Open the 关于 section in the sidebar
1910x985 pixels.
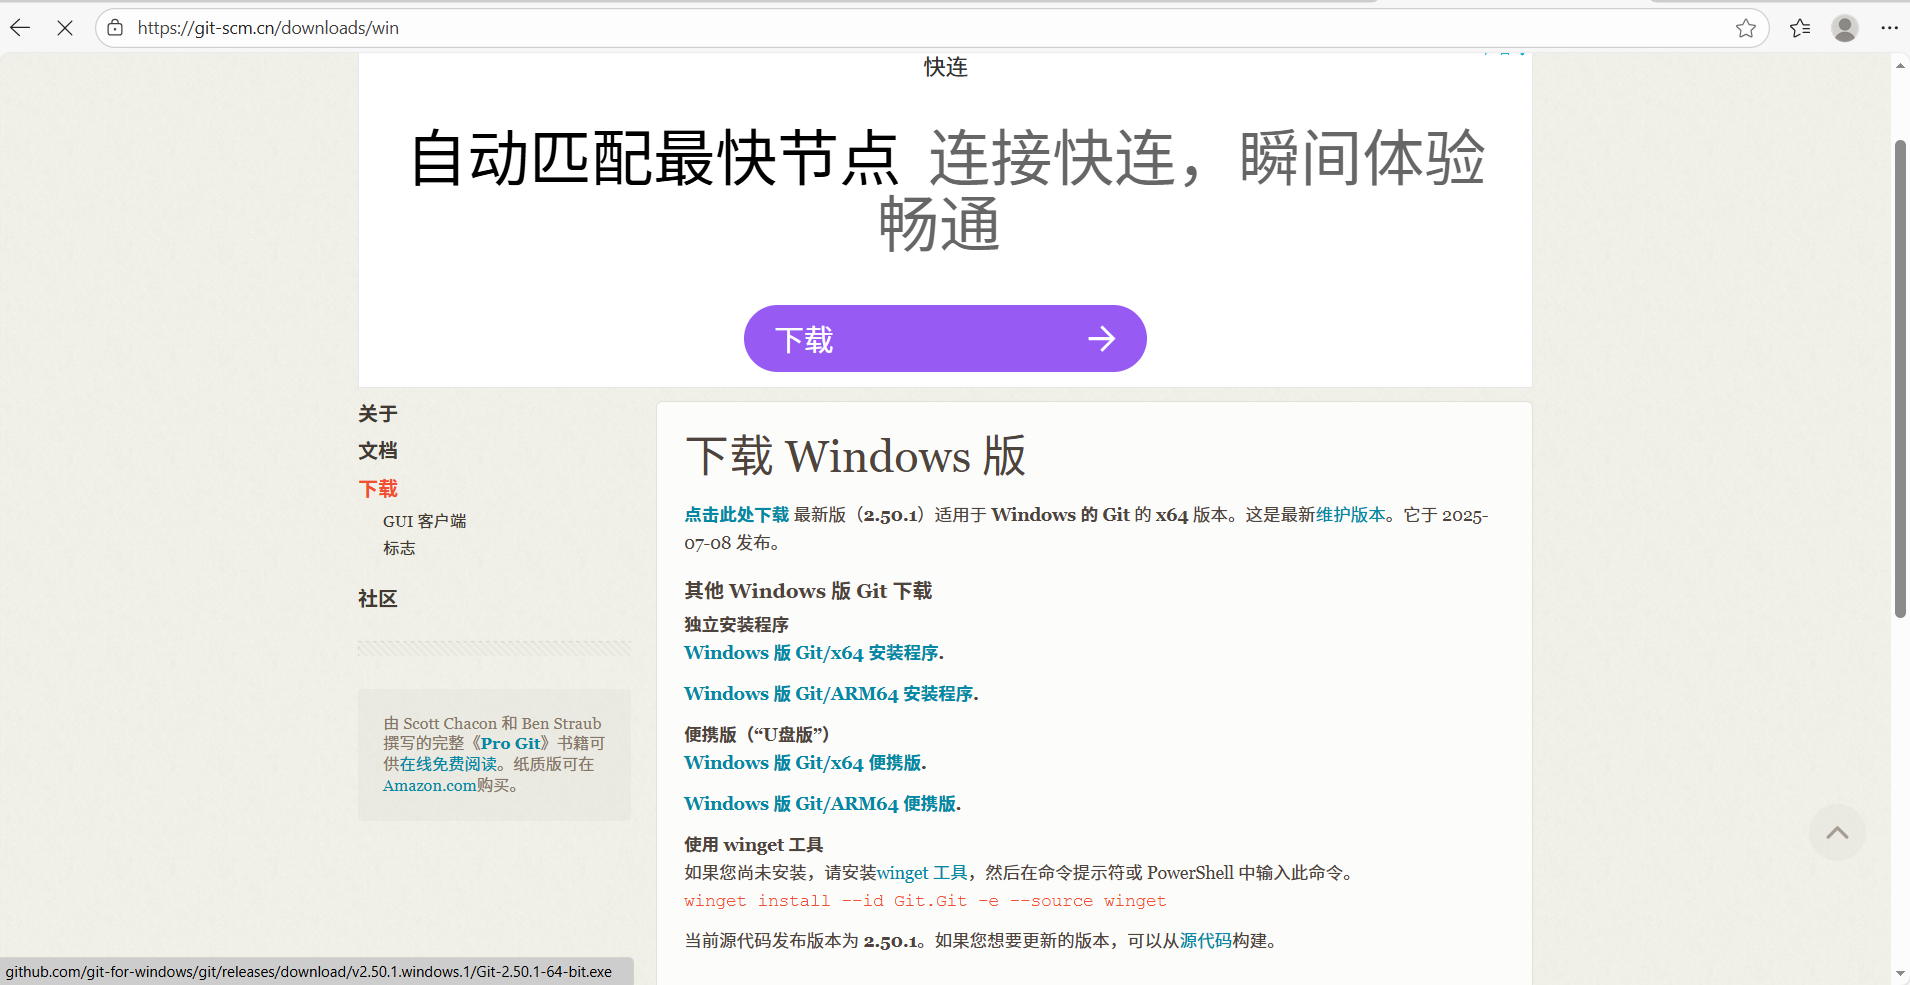point(378,414)
